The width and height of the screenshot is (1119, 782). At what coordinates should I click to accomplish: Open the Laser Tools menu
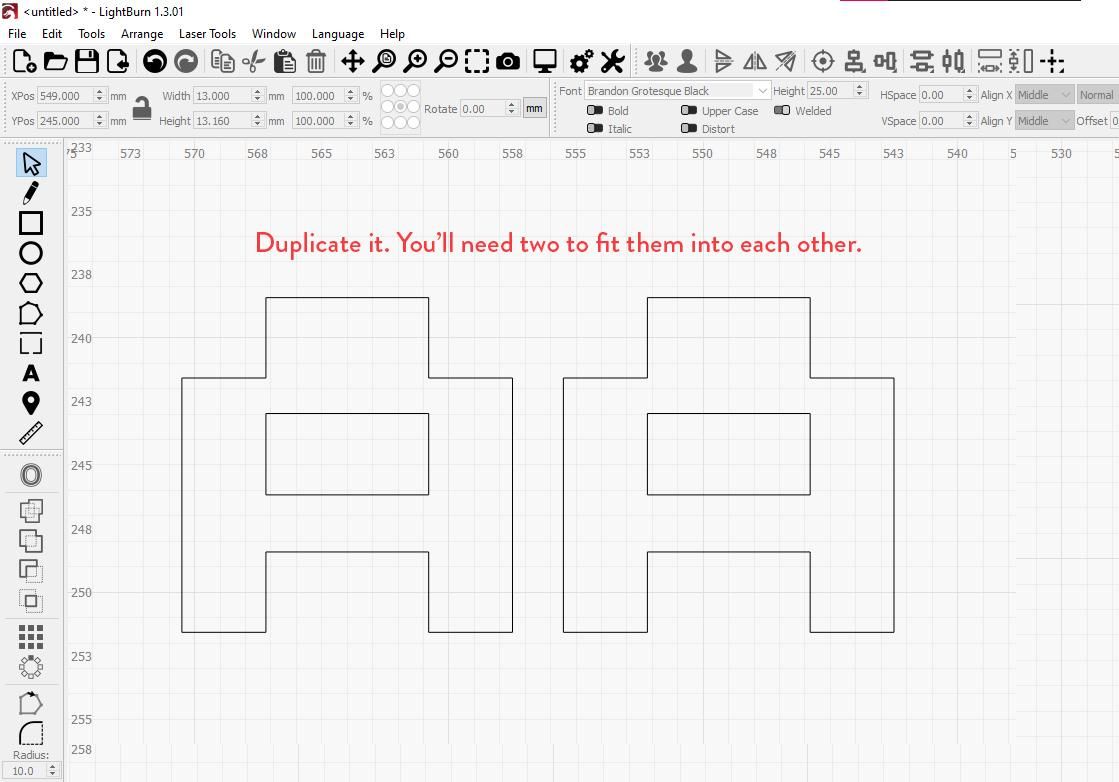[x=207, y=33]
